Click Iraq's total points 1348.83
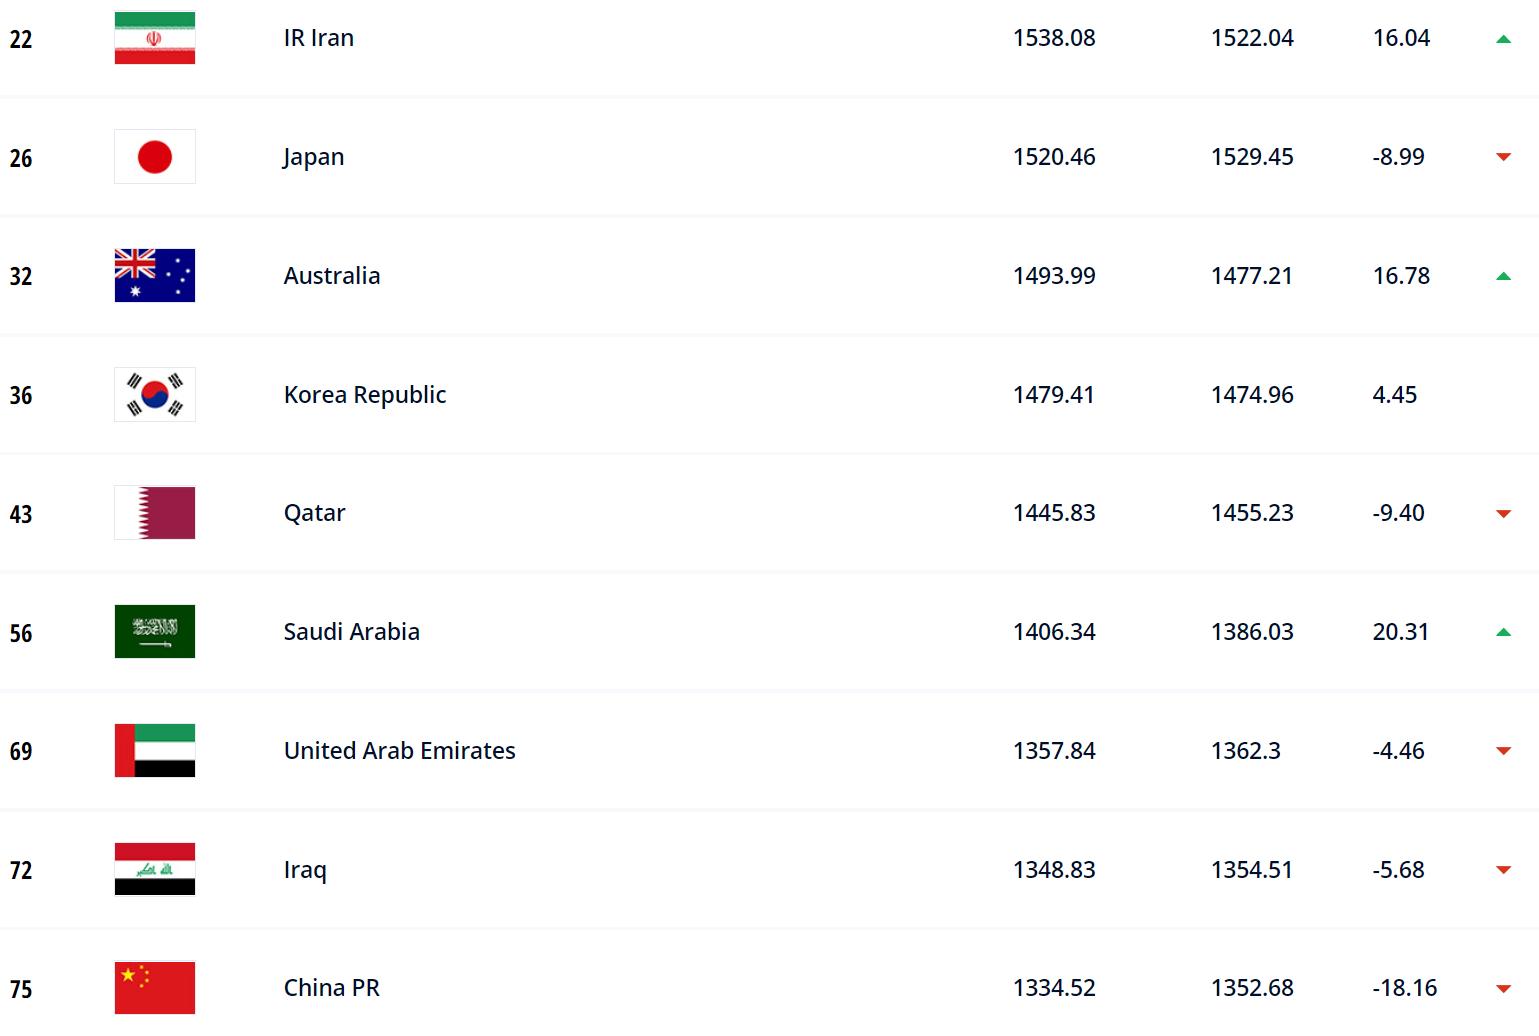 point(1054,870)
